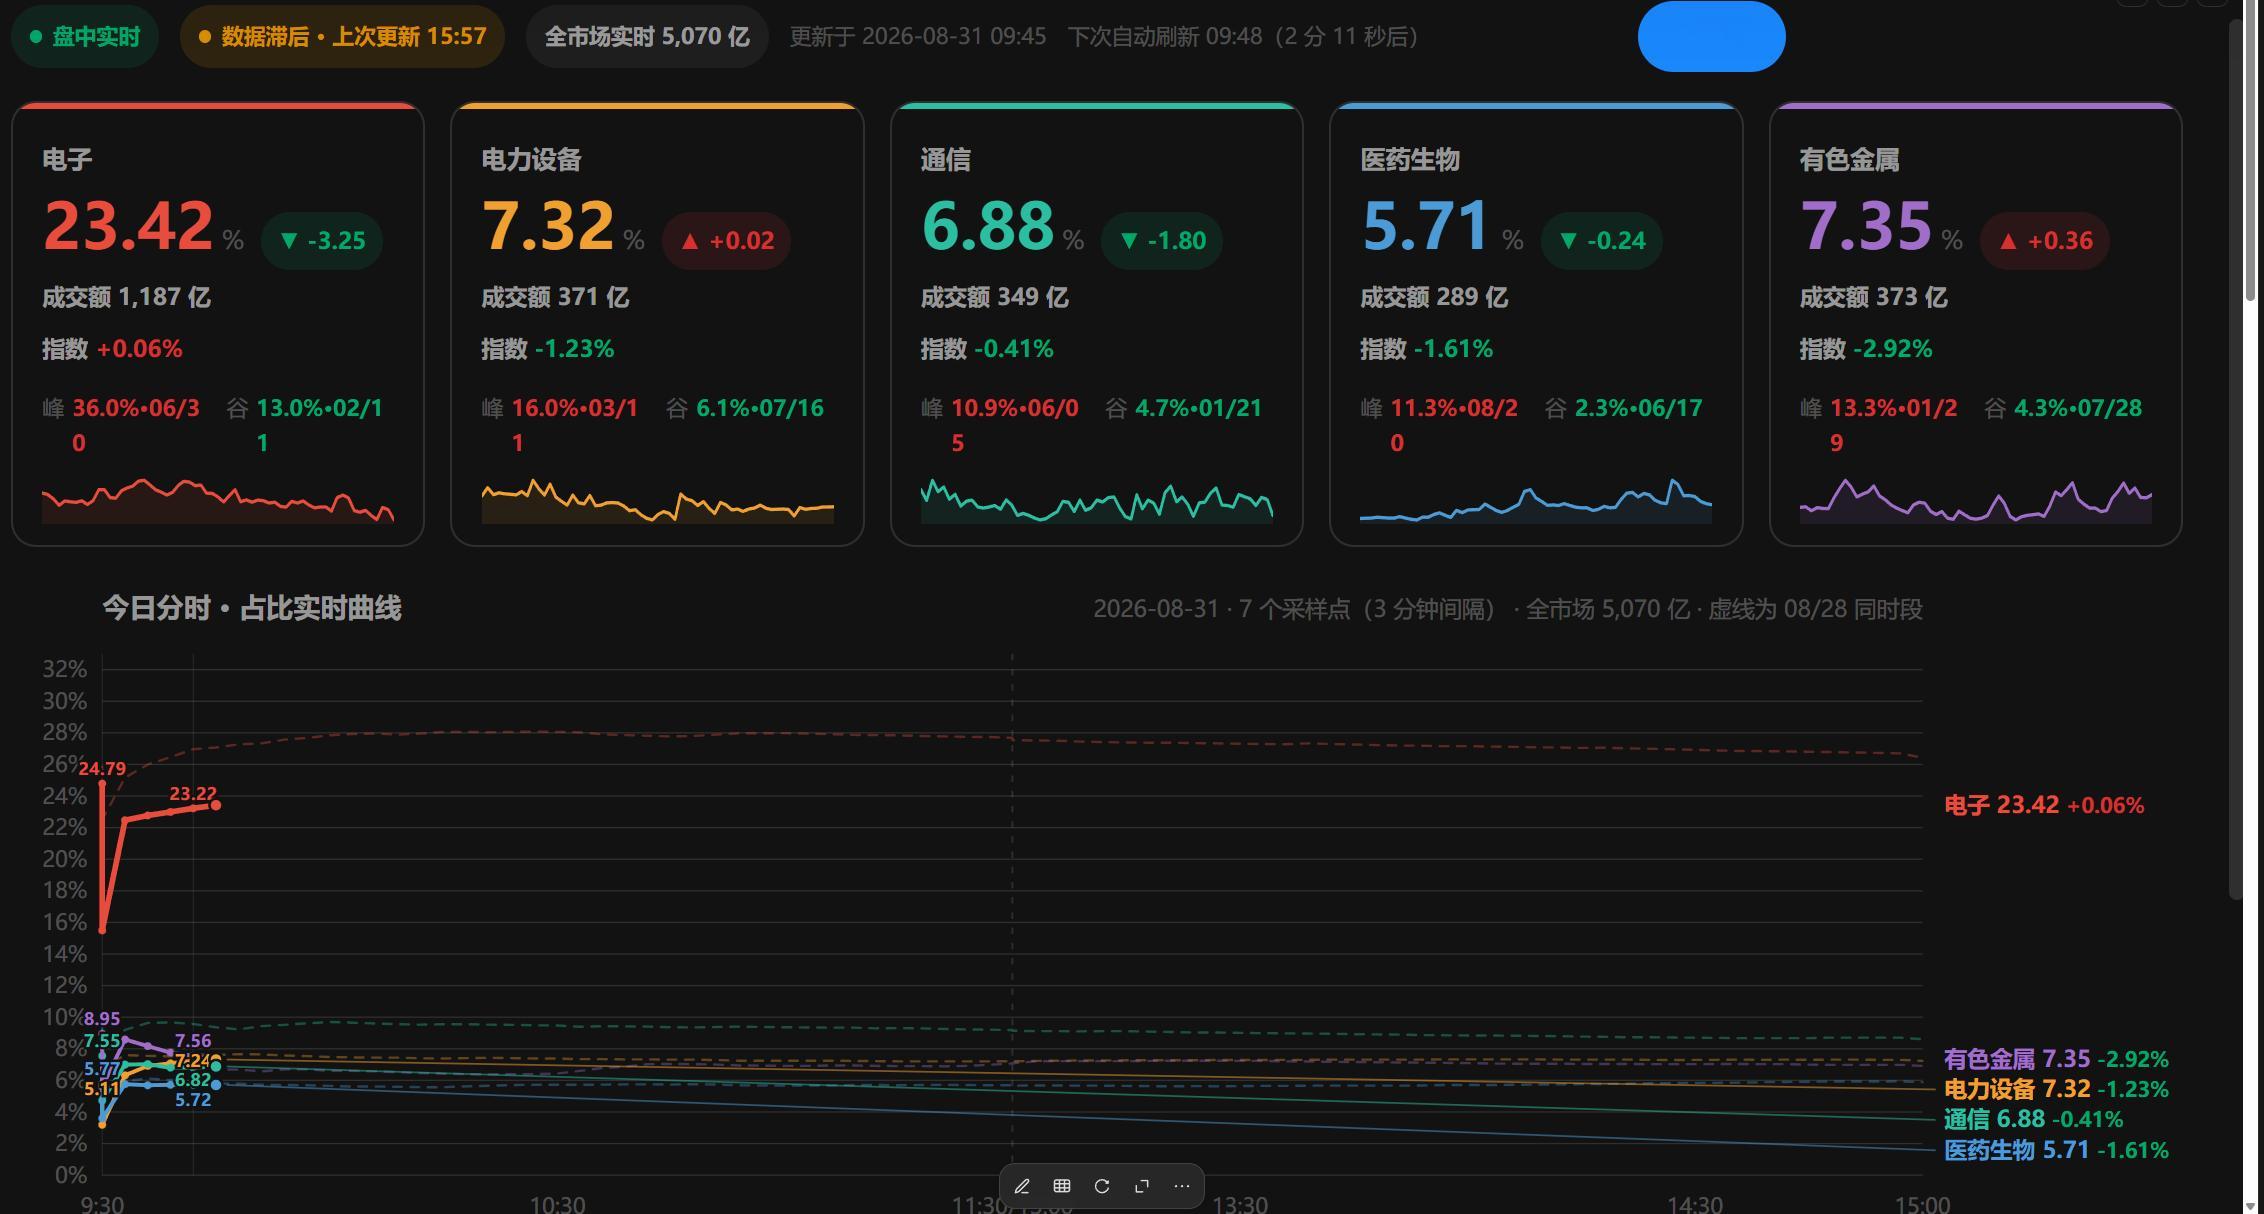The width and height of the screenshot is (2264, 1214).
Task: Click the 峰 36.0%•06/30 peak value
Action: click(x=121, y=425)
